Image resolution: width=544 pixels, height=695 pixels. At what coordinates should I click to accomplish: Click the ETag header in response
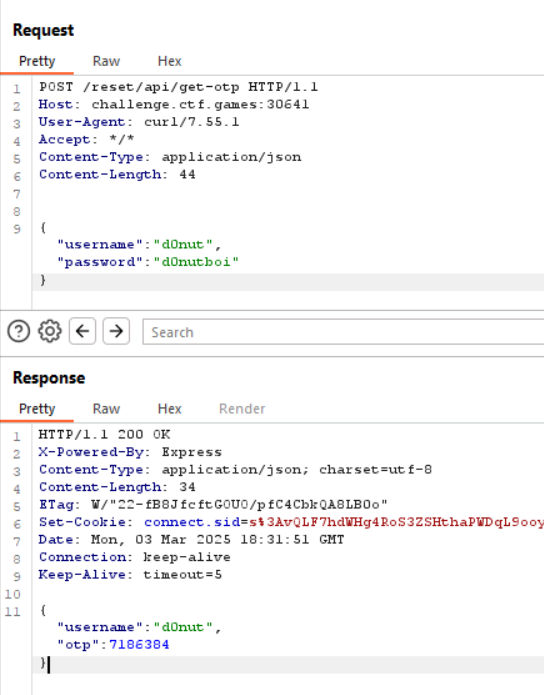[213, 504]
